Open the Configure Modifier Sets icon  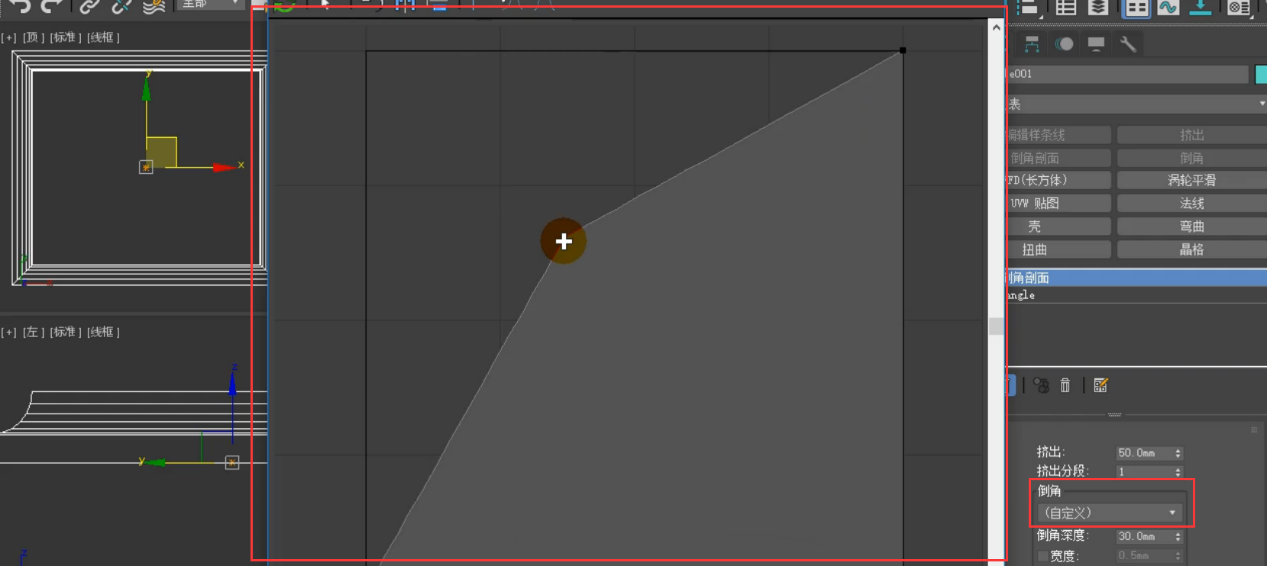[1100, 385]
